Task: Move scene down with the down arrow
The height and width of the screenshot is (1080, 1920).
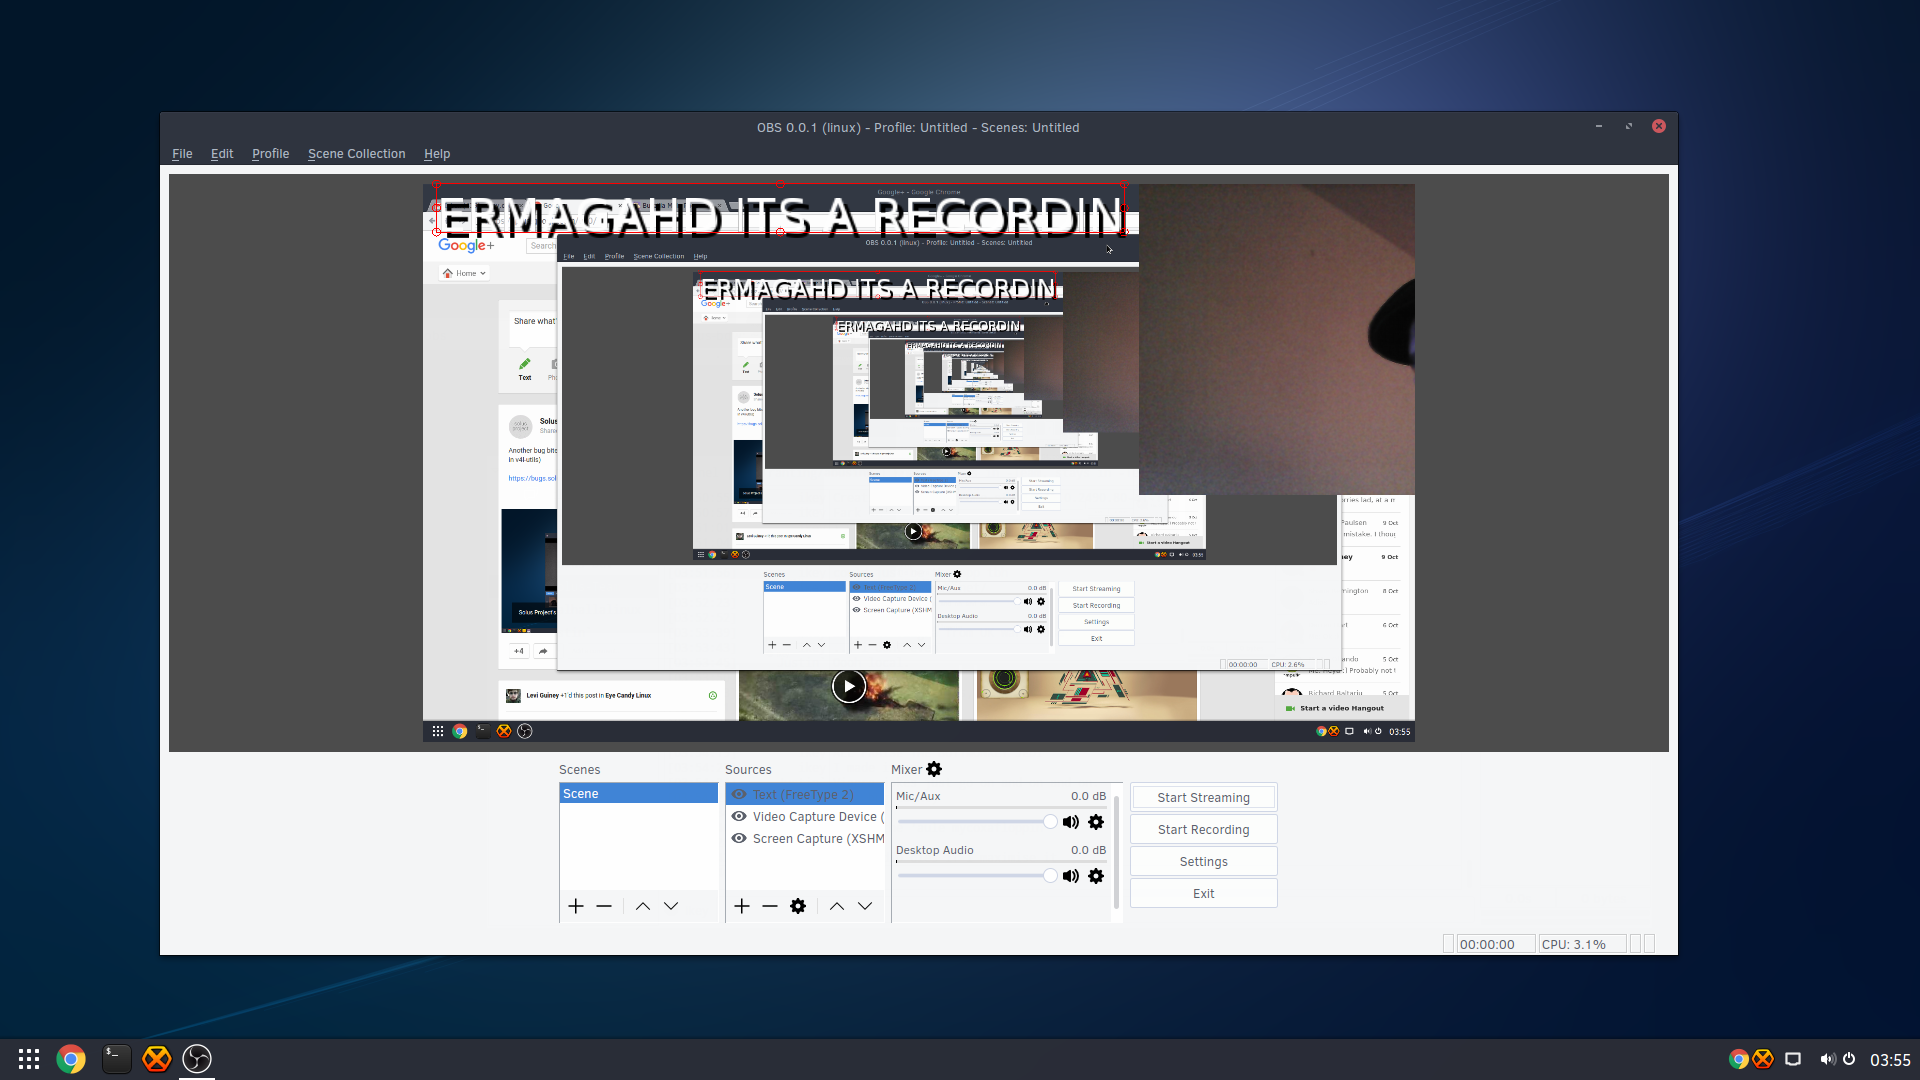Action: tap(671, 906)
